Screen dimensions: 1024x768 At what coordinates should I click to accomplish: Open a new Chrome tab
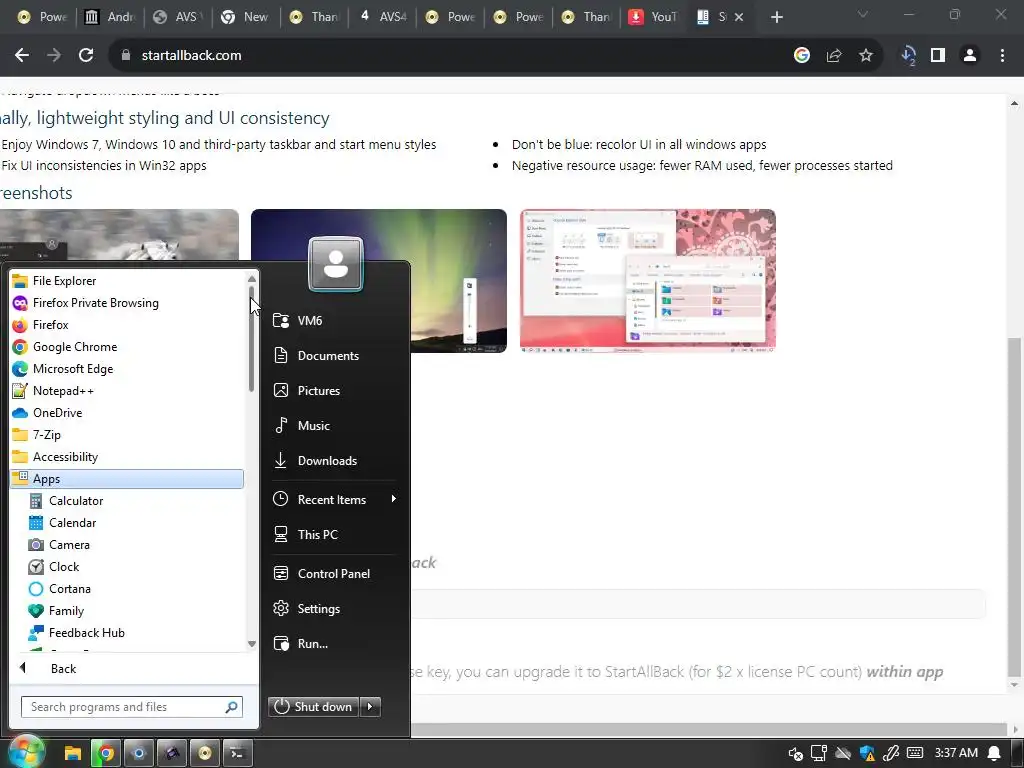(776, 17)
